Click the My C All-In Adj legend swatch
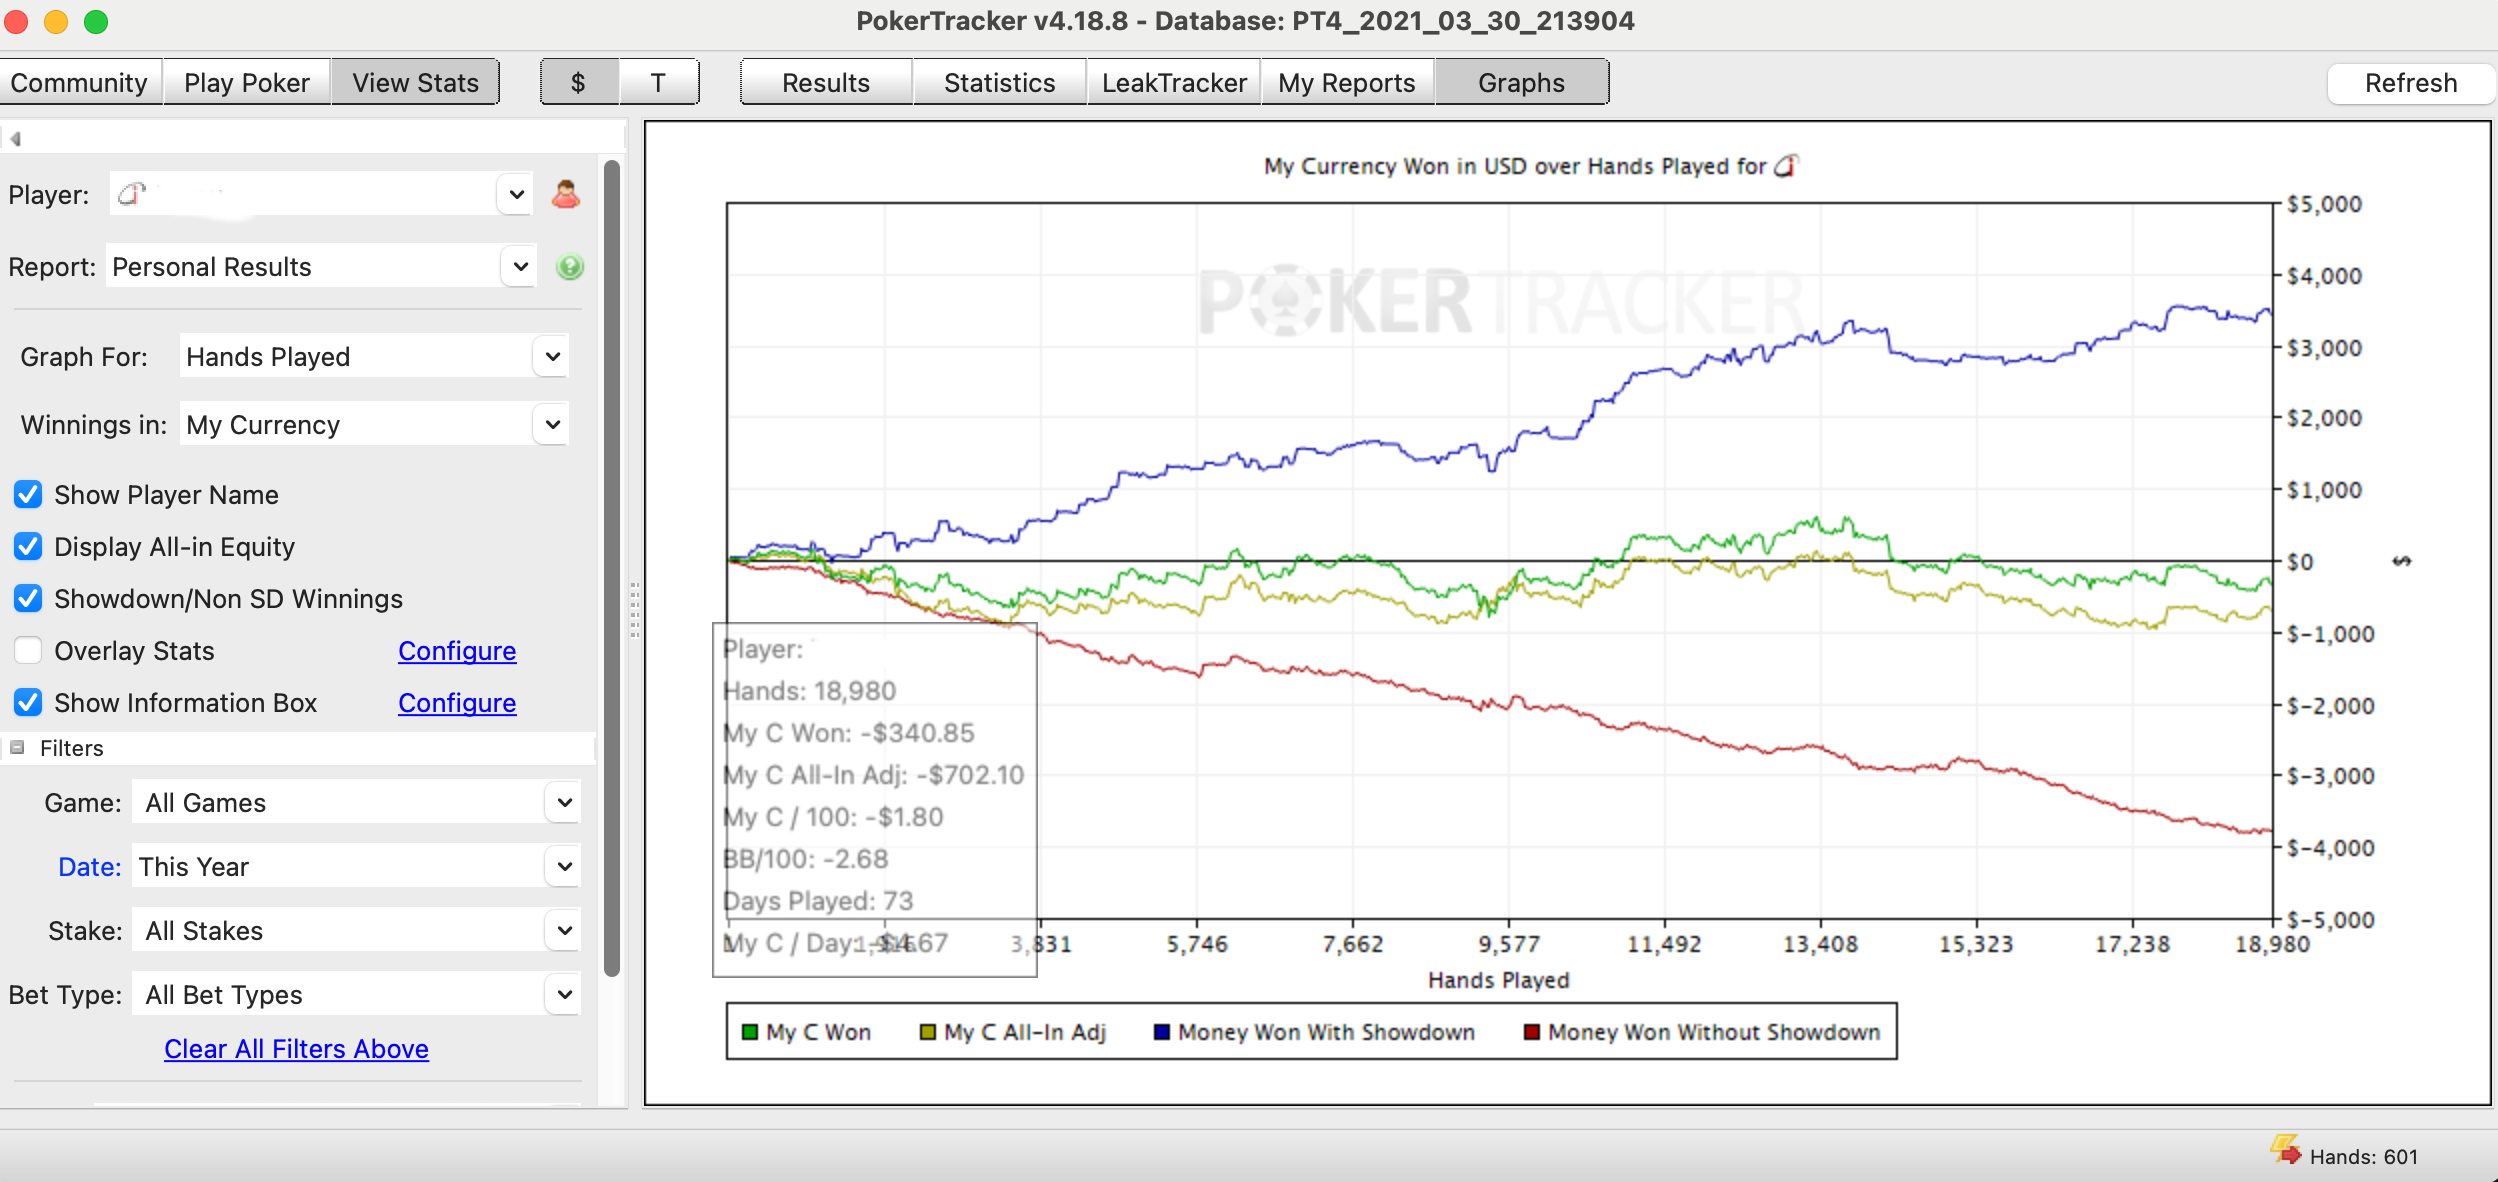The height and width of the screenshot is (1182, 2498). 928,1032
